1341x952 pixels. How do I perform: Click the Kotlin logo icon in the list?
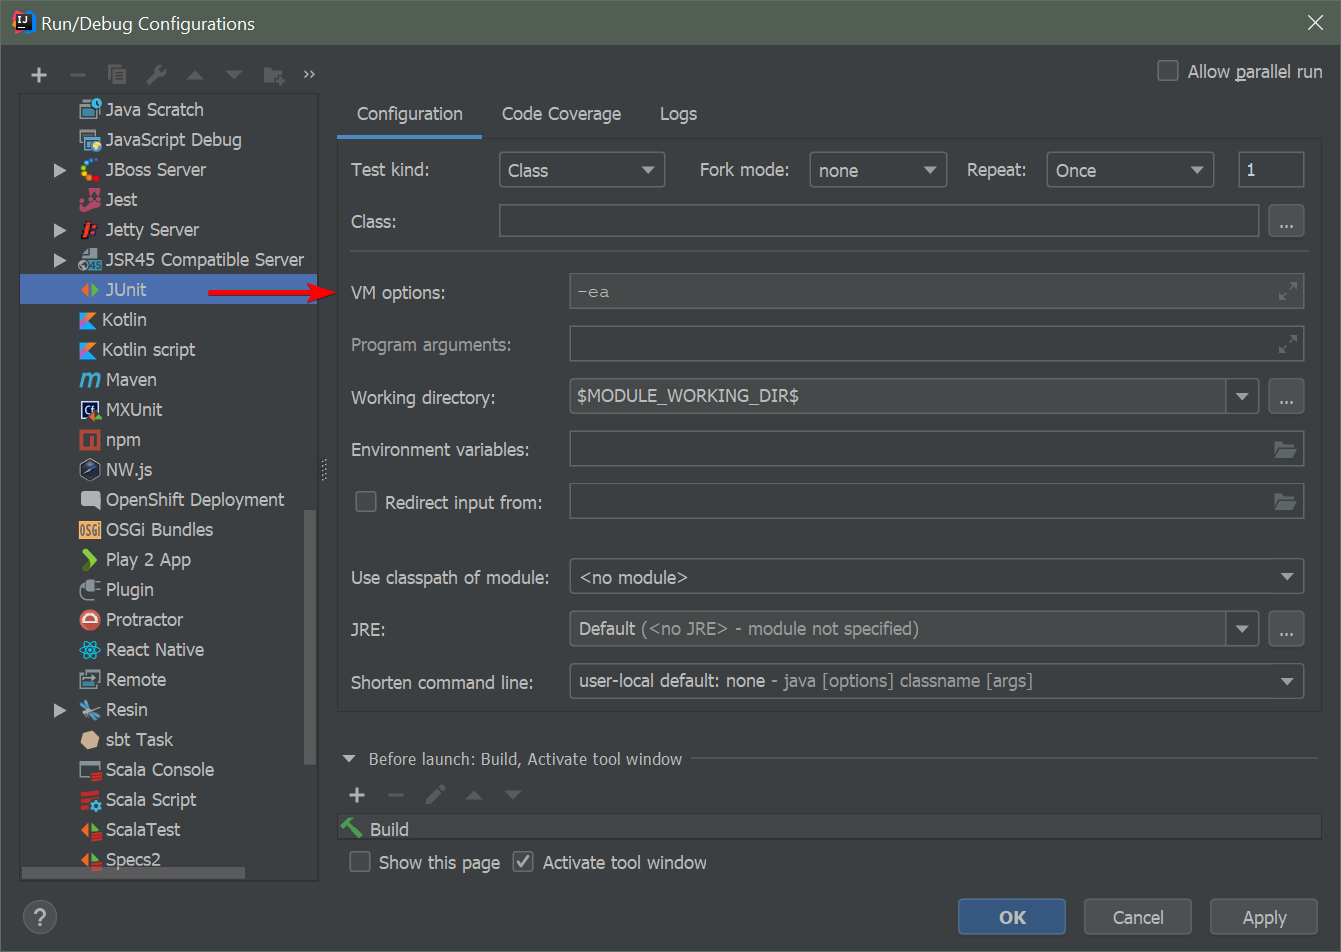tap(88, 320)
